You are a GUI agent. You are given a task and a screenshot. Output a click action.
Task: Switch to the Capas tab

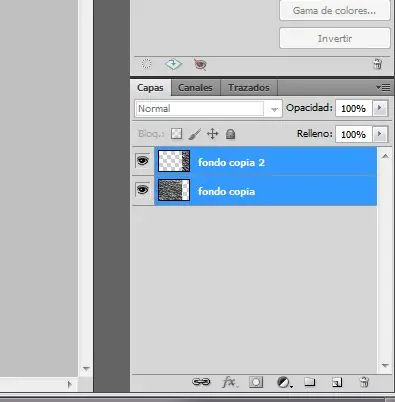coord(150,88)
